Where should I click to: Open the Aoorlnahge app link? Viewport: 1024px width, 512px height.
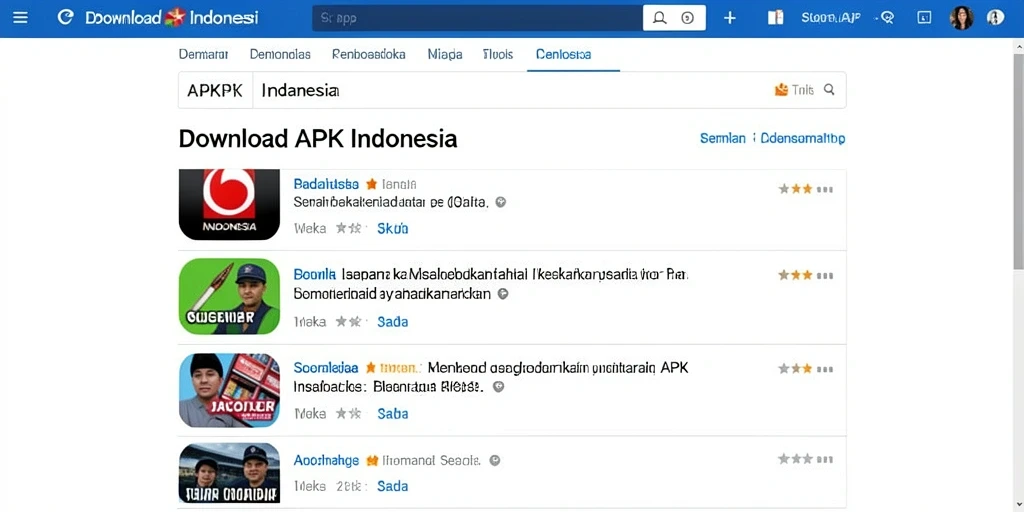coord(326,460)
